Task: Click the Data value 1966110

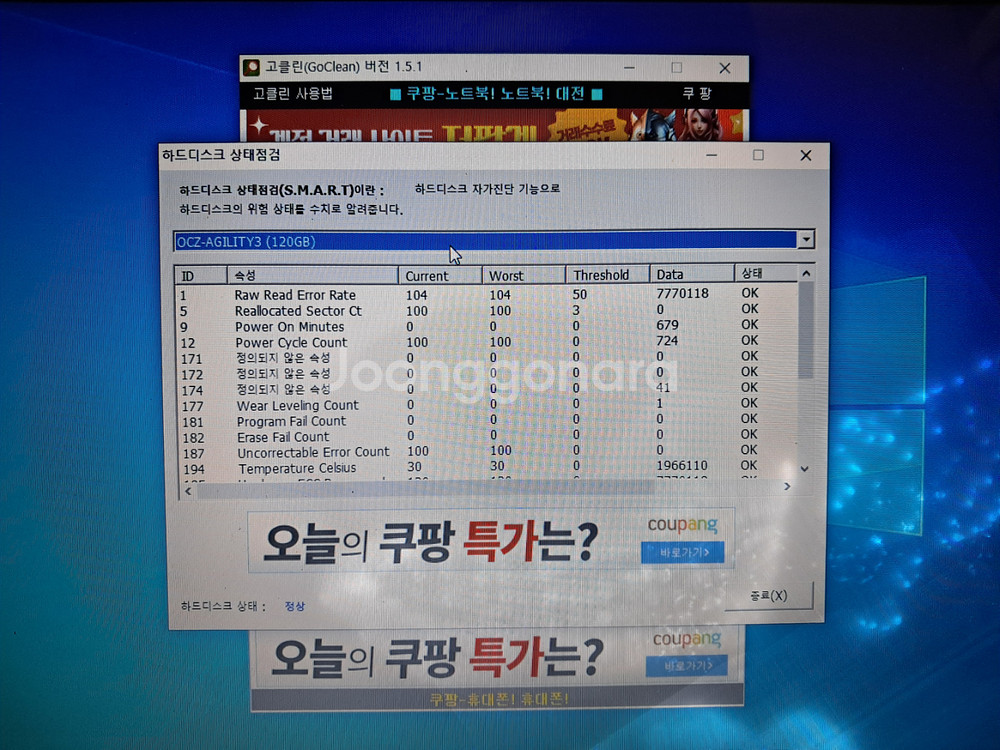Action: point(682,466)
